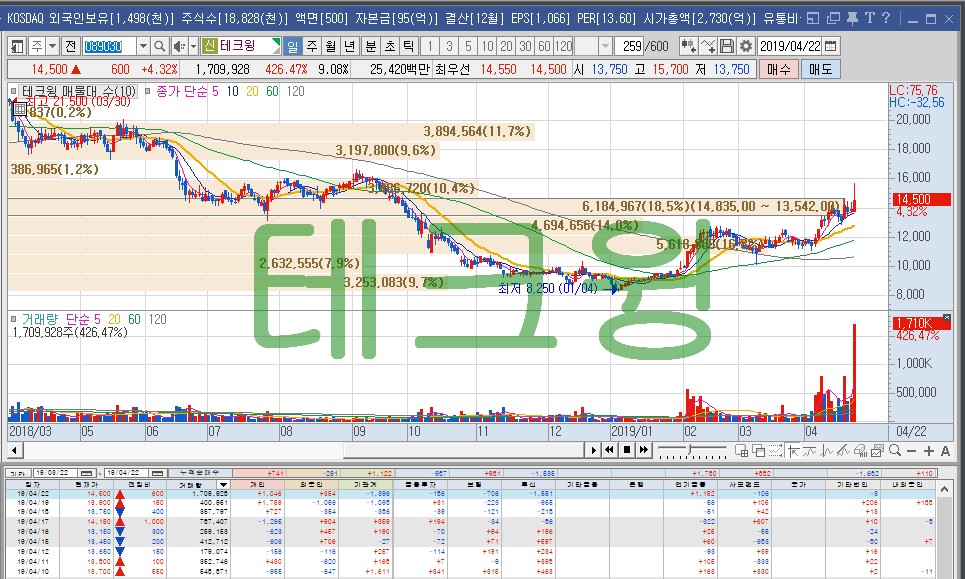Viewport: 965px width, 579px height.
Task: Click the help question mark icon
Action: 886,18
